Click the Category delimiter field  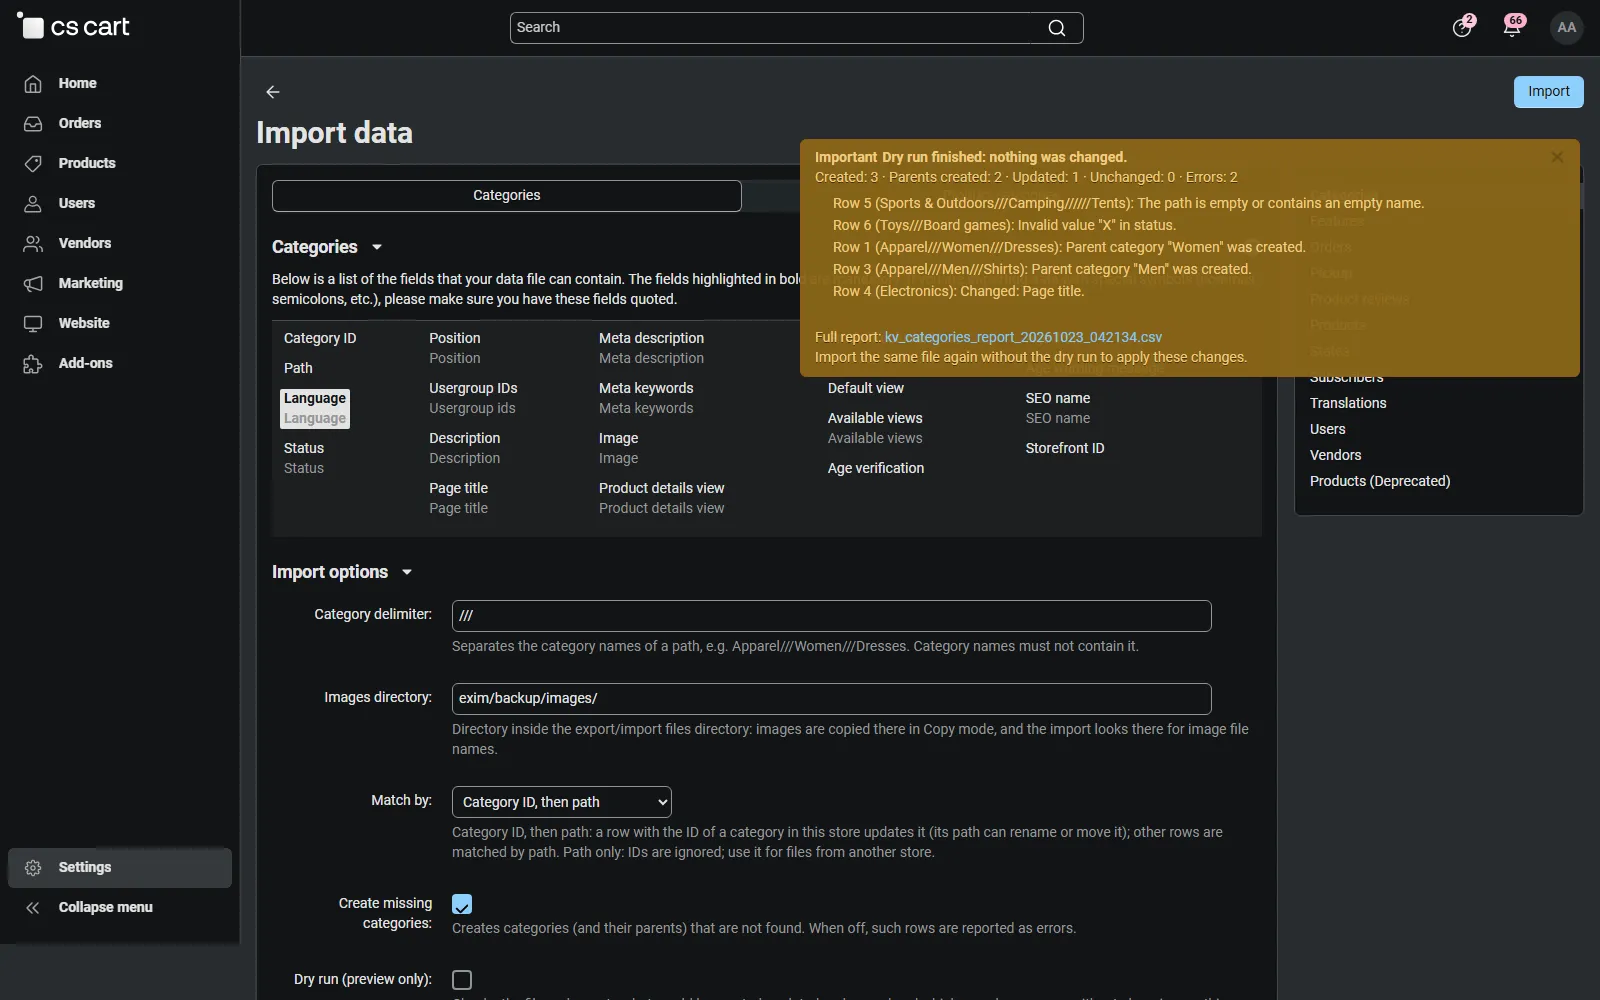[x=832, y=616]
